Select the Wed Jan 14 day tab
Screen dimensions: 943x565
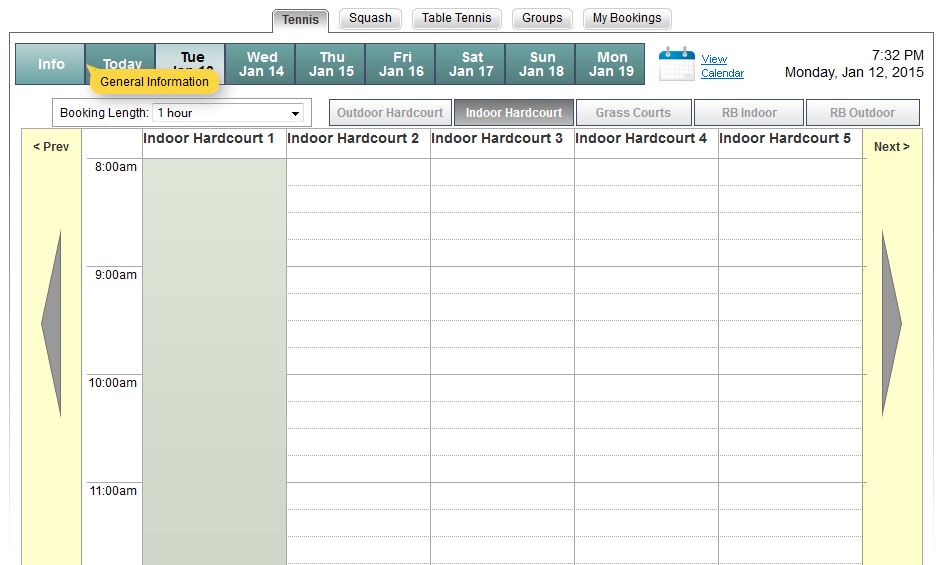(260, 64)
